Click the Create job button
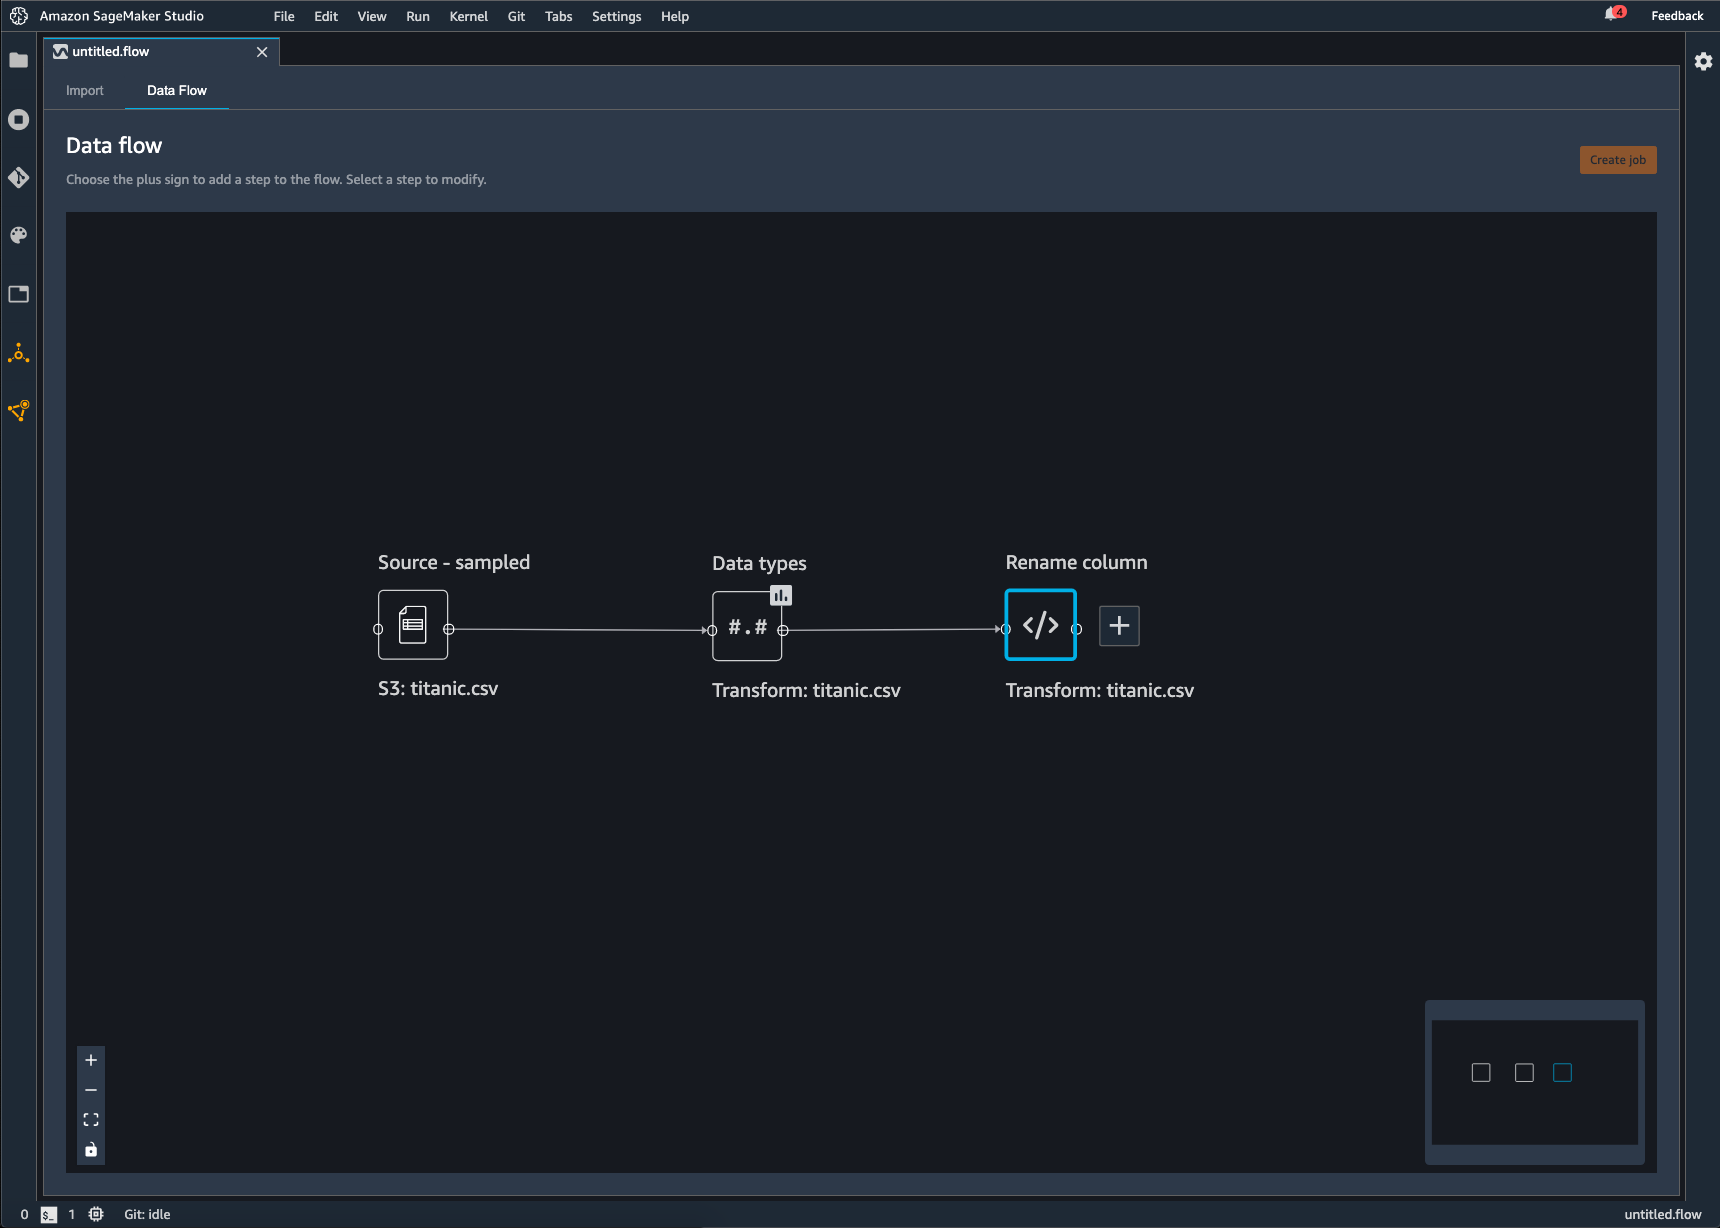1720x1228 pixels. point(1617,159)
